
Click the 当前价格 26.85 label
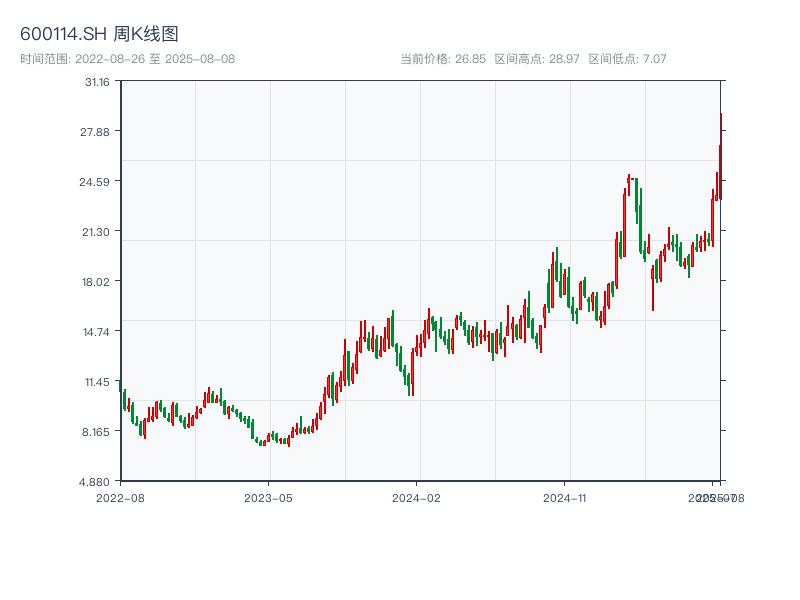tap(442, 59)
